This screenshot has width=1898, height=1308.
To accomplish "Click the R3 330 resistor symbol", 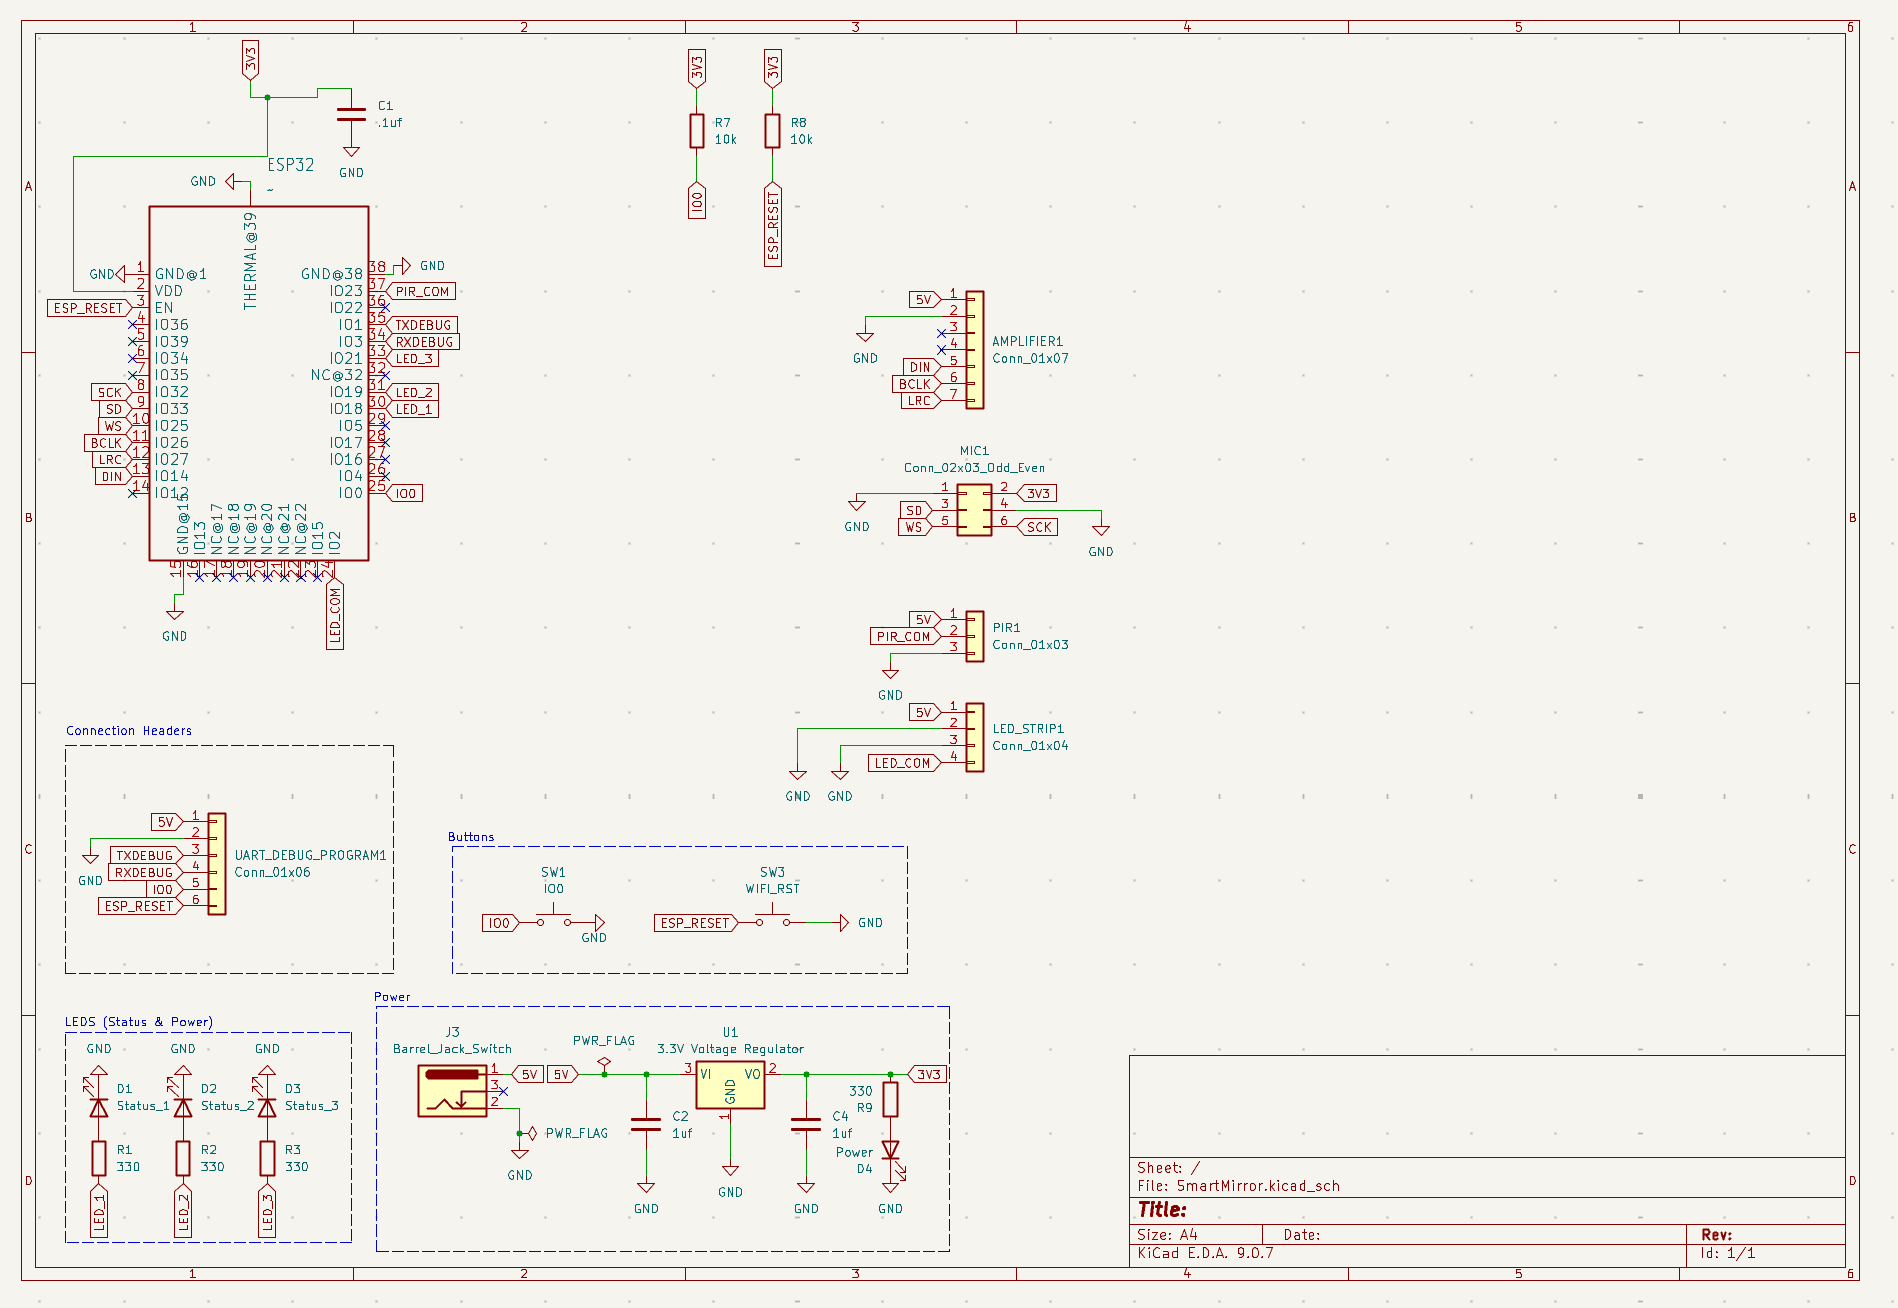I will (267, 1158).
